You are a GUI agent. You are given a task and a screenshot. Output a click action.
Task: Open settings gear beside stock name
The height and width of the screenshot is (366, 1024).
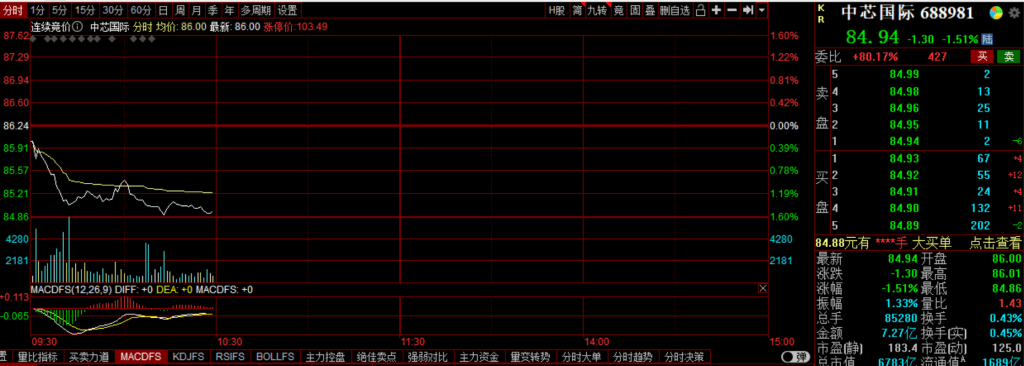click(1014, 13)
